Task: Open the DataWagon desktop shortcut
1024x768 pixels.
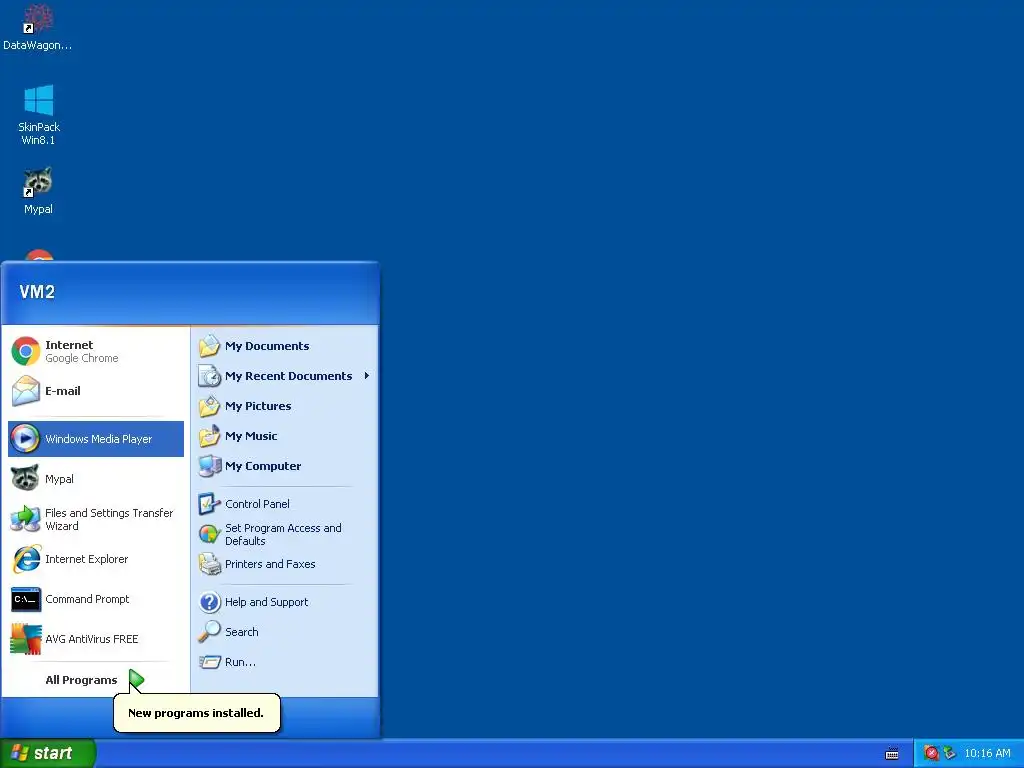Action: coord(38,27)
